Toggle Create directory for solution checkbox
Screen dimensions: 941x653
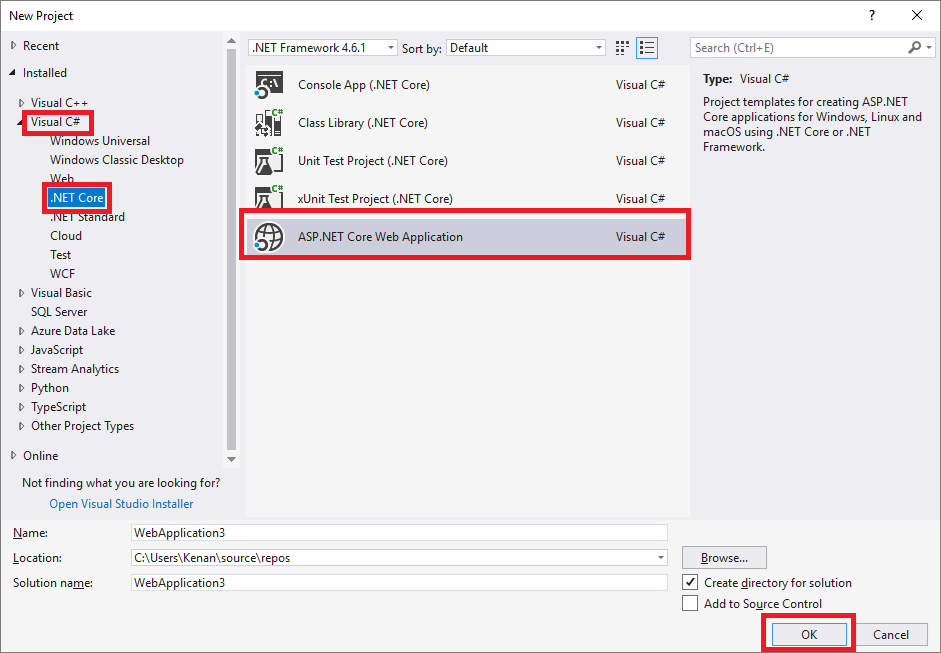point(690,582)
